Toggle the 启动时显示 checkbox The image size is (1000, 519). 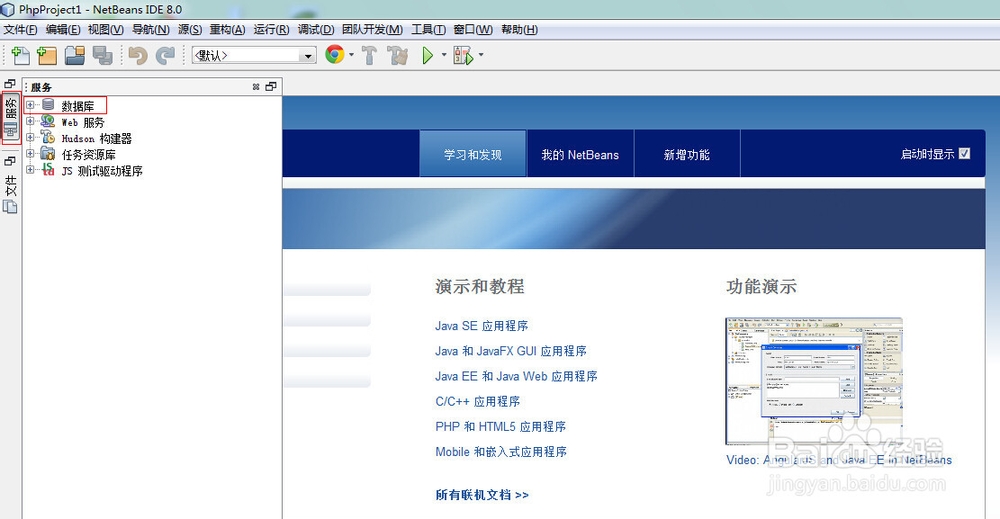[x=964, y=154]
